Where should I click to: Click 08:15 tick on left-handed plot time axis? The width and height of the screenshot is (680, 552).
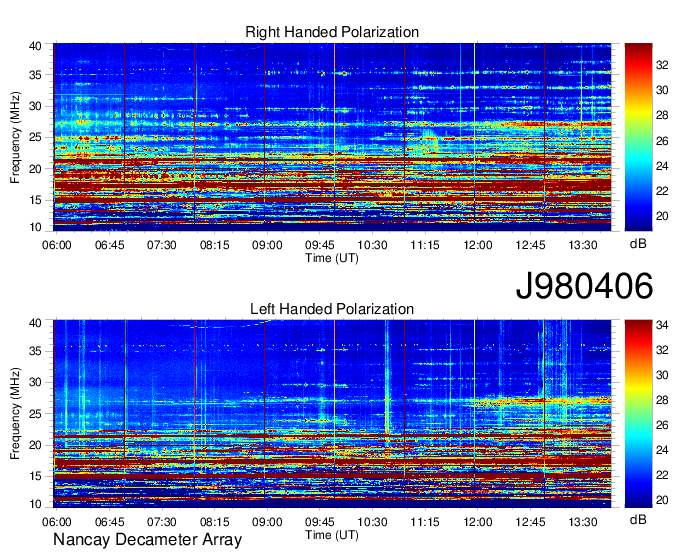click(x=214, y=522)
